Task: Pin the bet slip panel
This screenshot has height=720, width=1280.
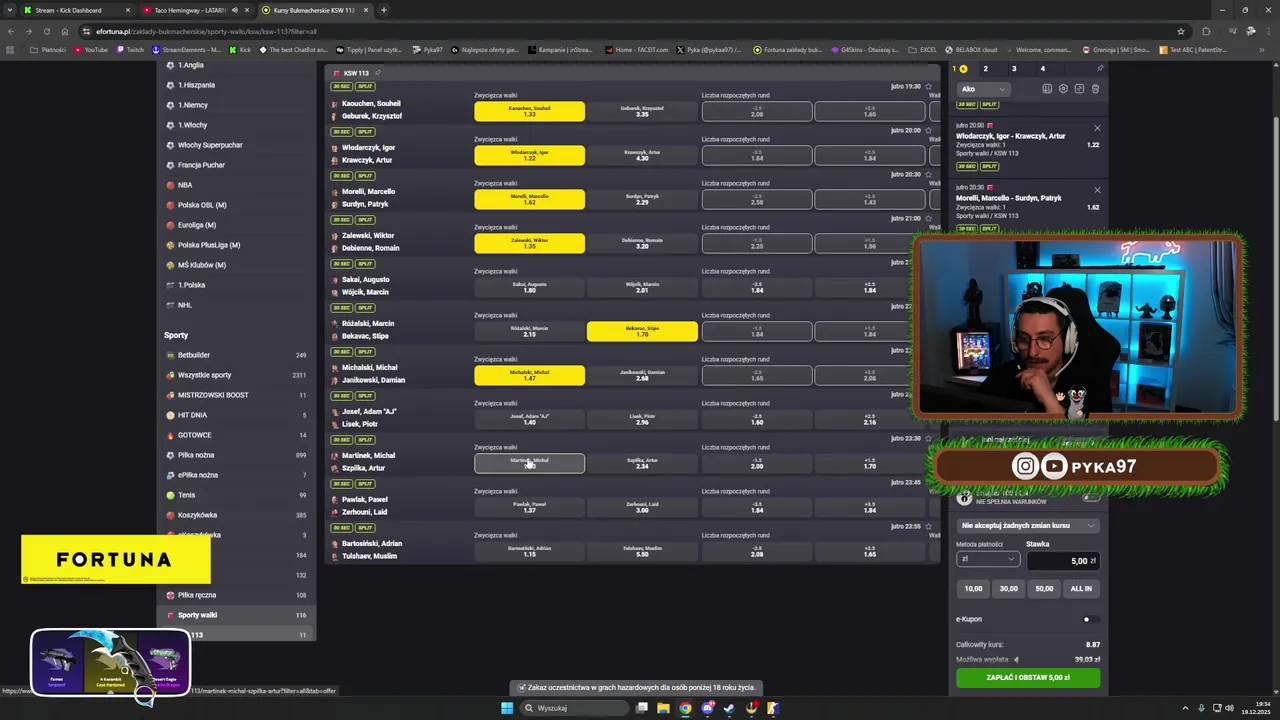Action: [x=1100, y=69]
